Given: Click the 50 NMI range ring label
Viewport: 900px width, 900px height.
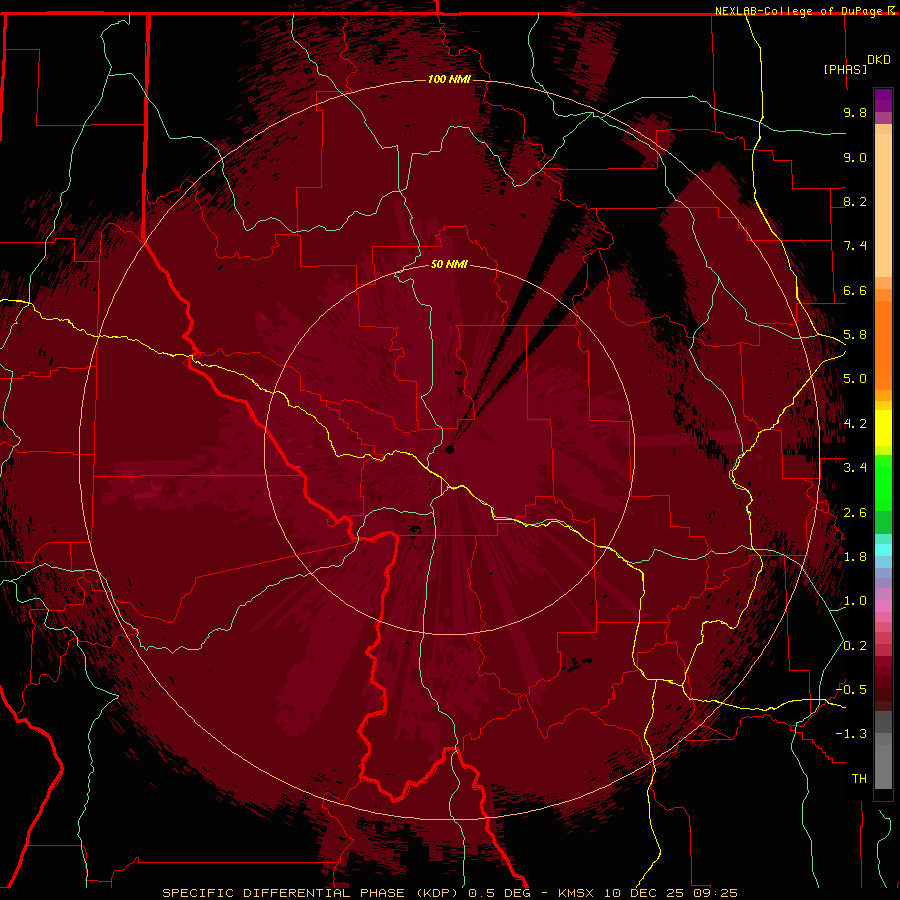Looking at the screenshot, I should [x=449, y=264].
